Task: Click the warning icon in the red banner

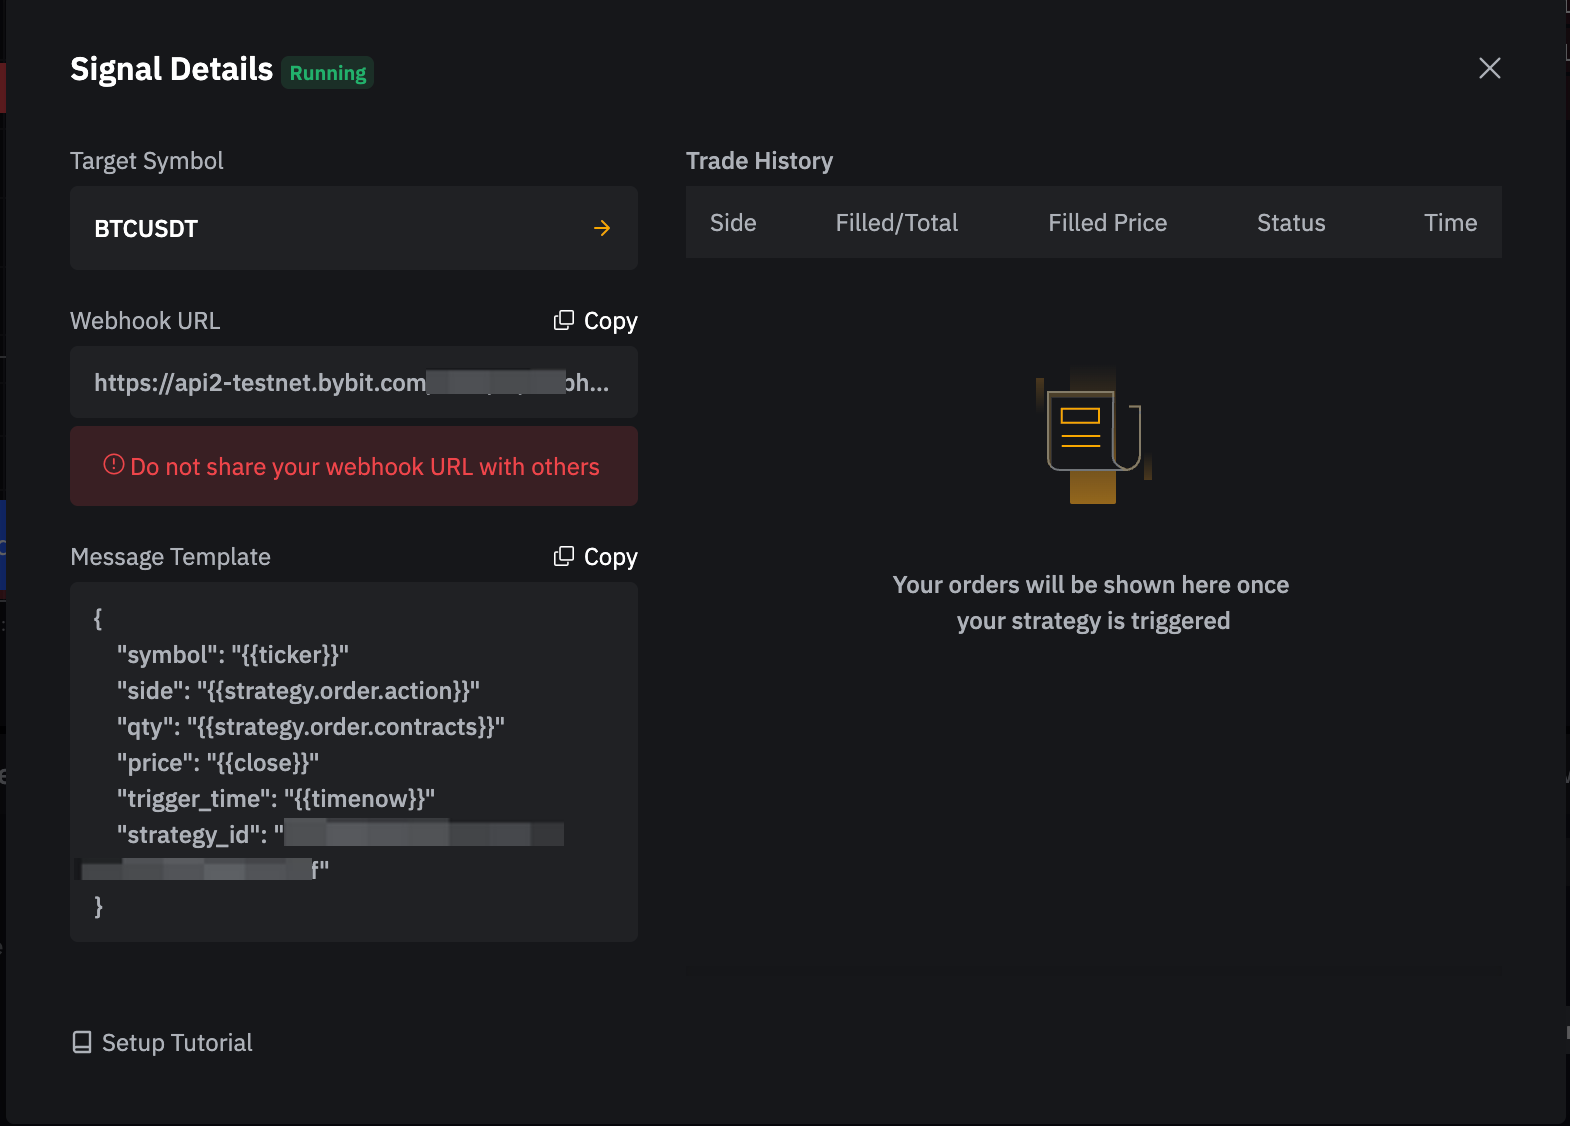Action: tap(114, 465)
